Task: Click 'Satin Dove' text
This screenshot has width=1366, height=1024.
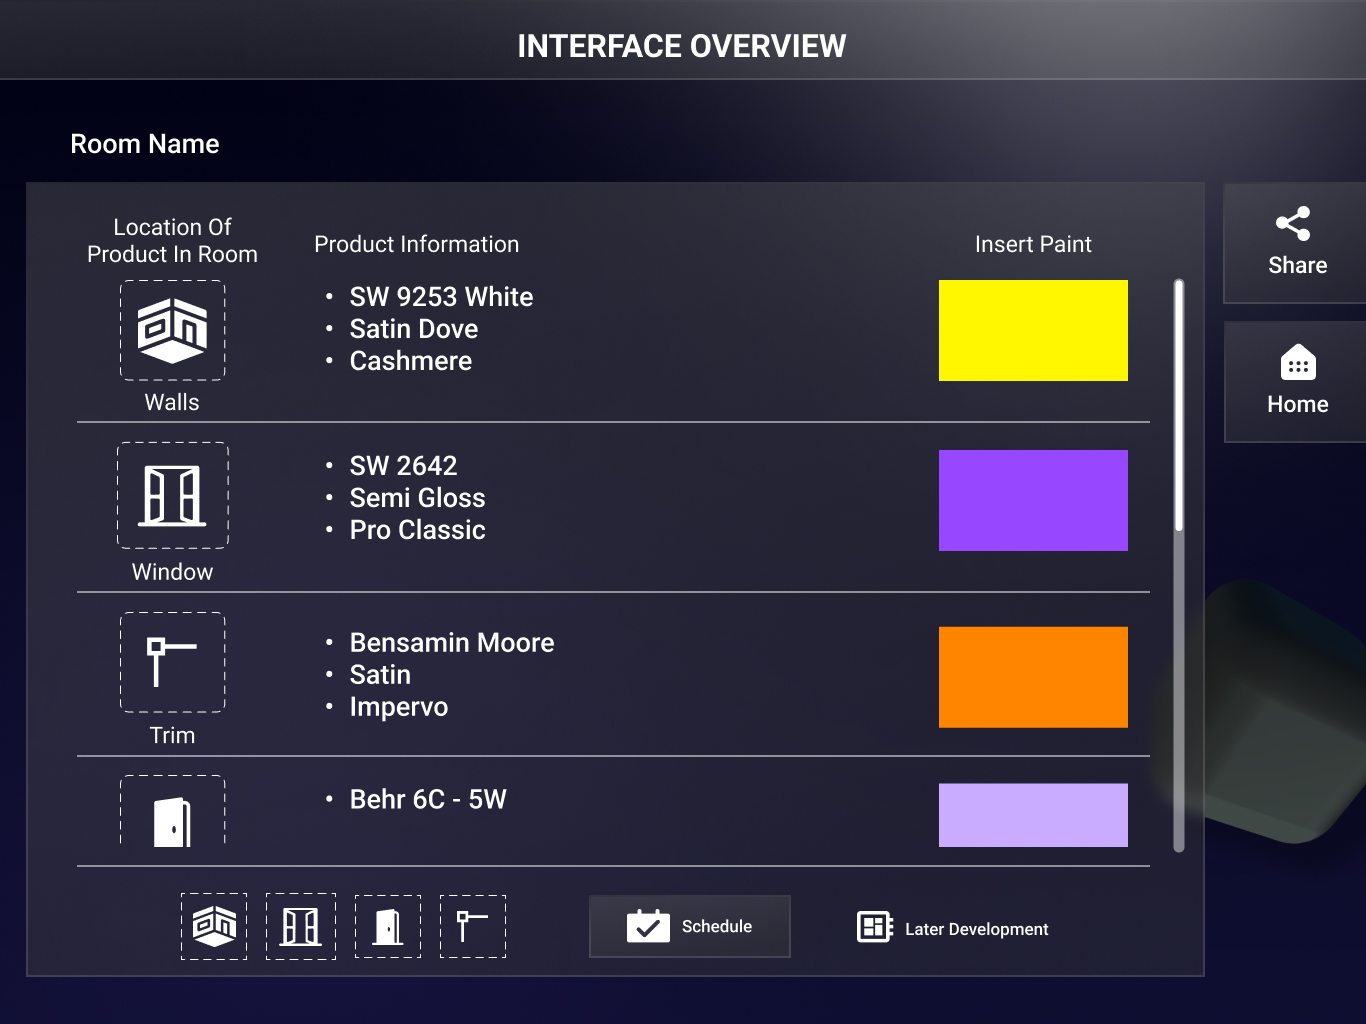Action: pyautogui.click(x=414, y=329)
